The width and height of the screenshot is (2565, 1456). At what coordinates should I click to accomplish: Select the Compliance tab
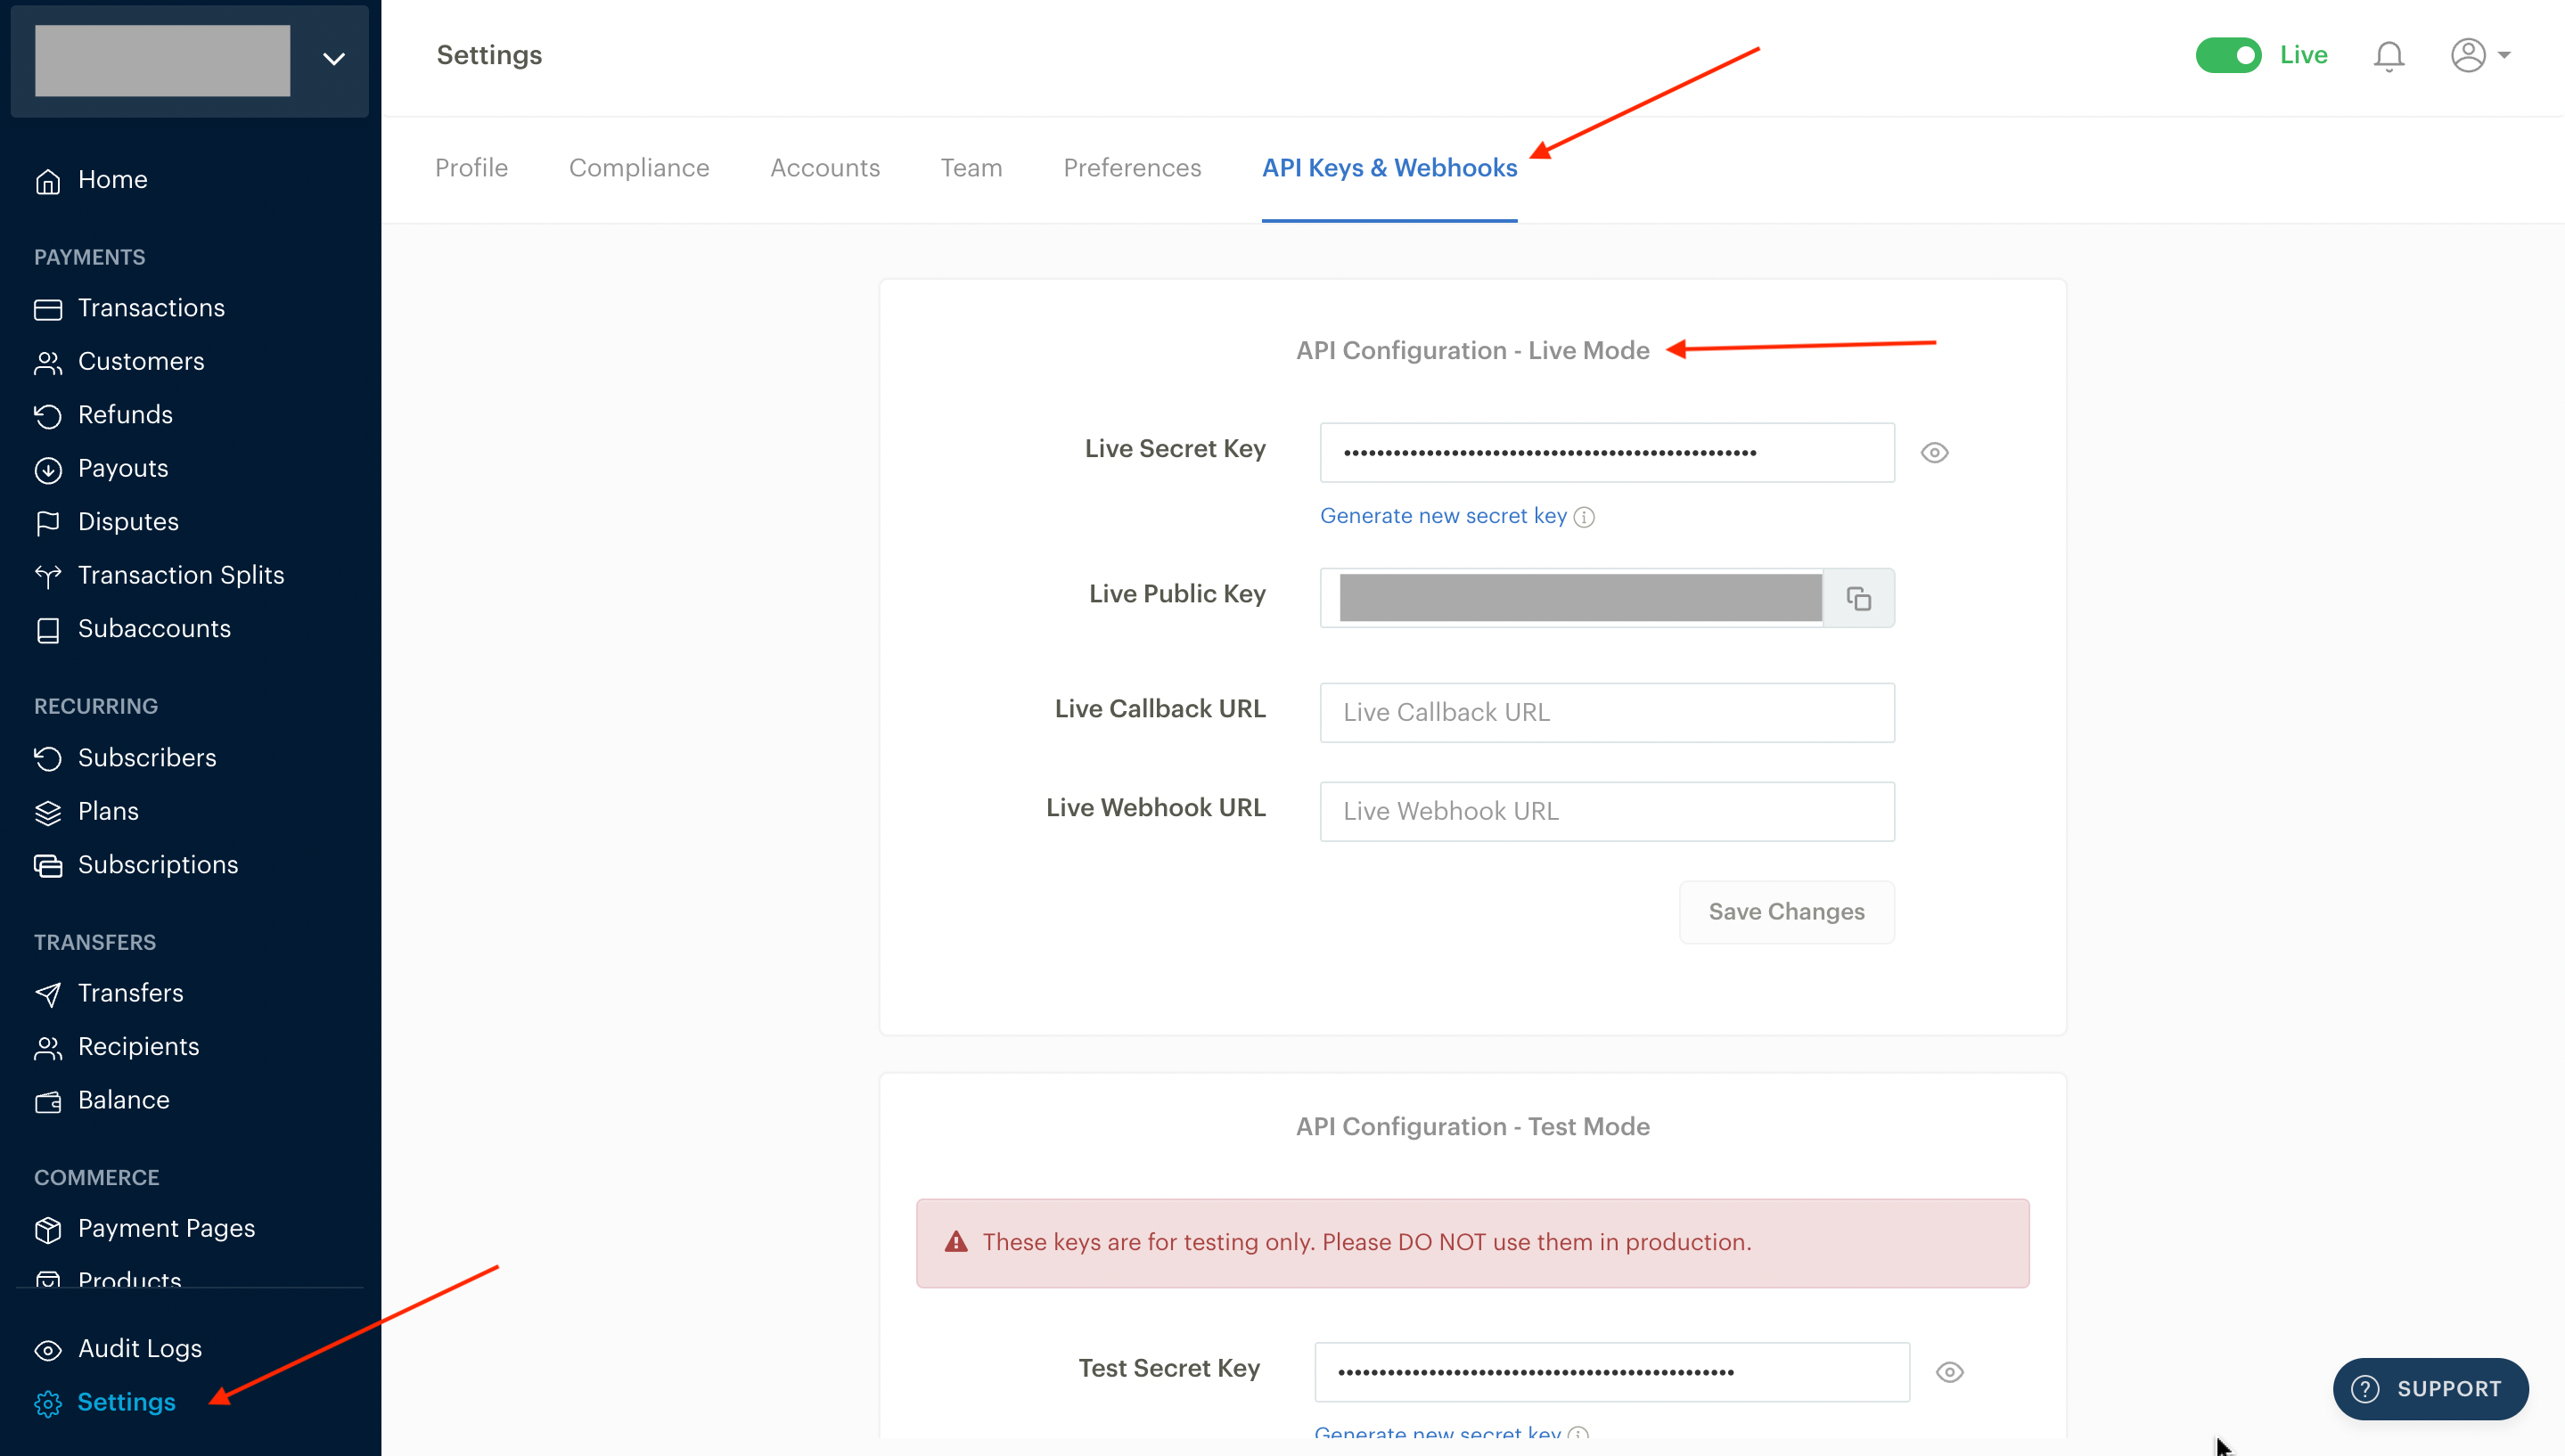(x=638, y=168)
